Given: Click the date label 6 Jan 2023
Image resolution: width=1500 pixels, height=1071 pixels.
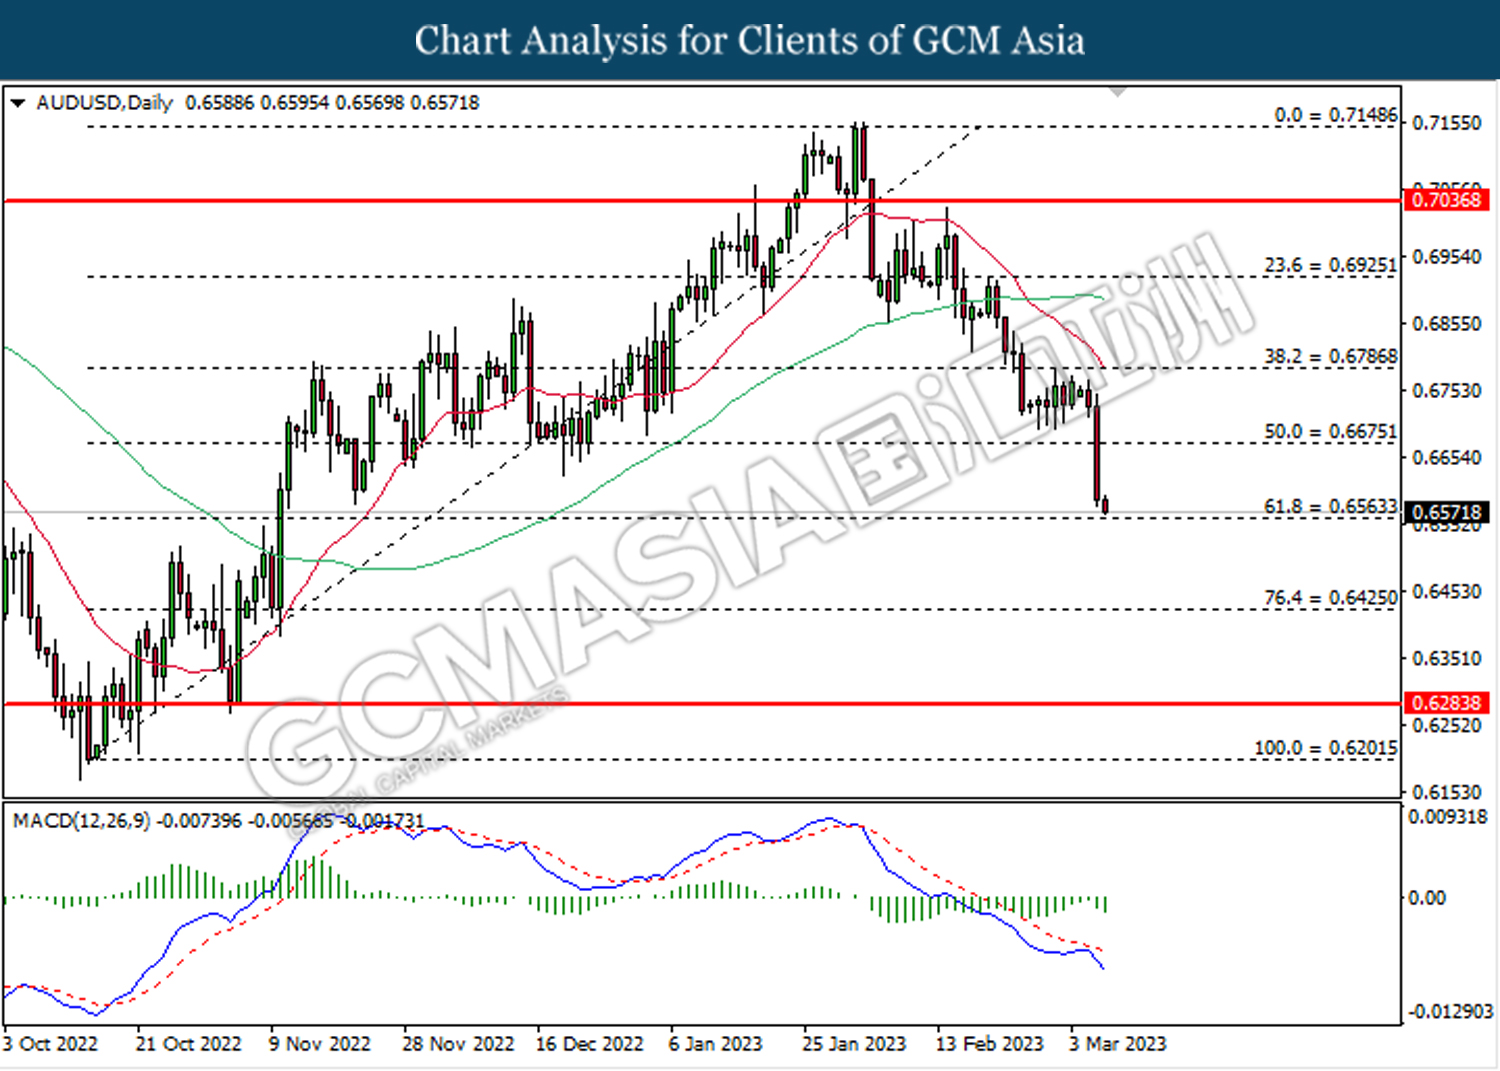Looking at the screenshot, I should point(716,1044).
